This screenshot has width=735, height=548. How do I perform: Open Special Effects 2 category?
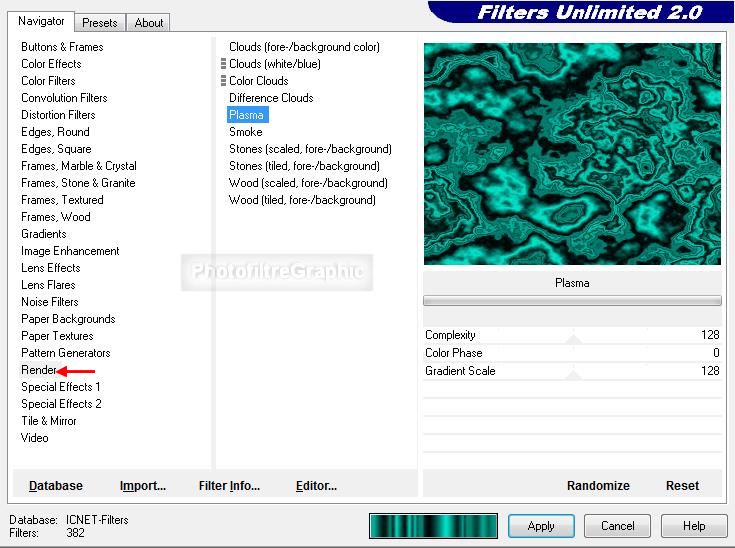61,404
